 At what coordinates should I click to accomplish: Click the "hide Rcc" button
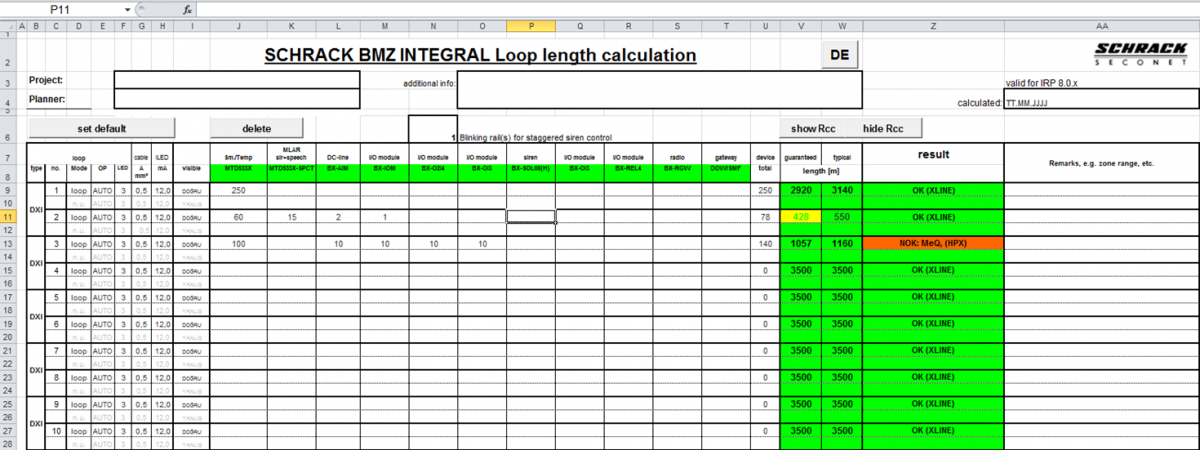click(x=882, y=128)
